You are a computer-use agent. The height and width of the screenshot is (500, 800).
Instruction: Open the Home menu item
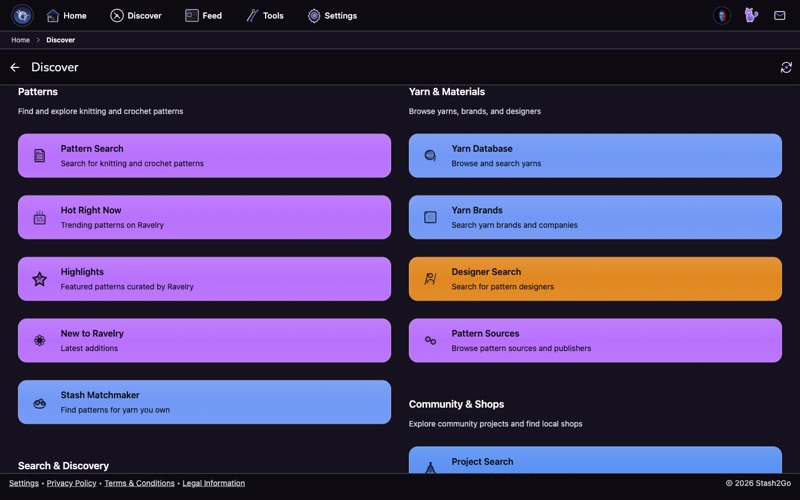(x=66, y=16)
